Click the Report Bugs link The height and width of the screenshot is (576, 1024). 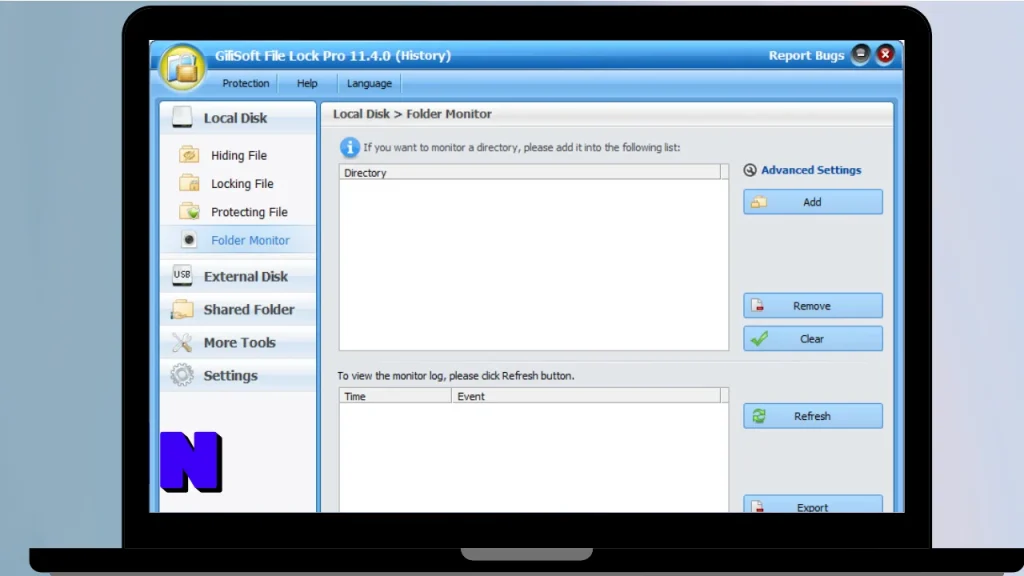click(x=806, y=56)
